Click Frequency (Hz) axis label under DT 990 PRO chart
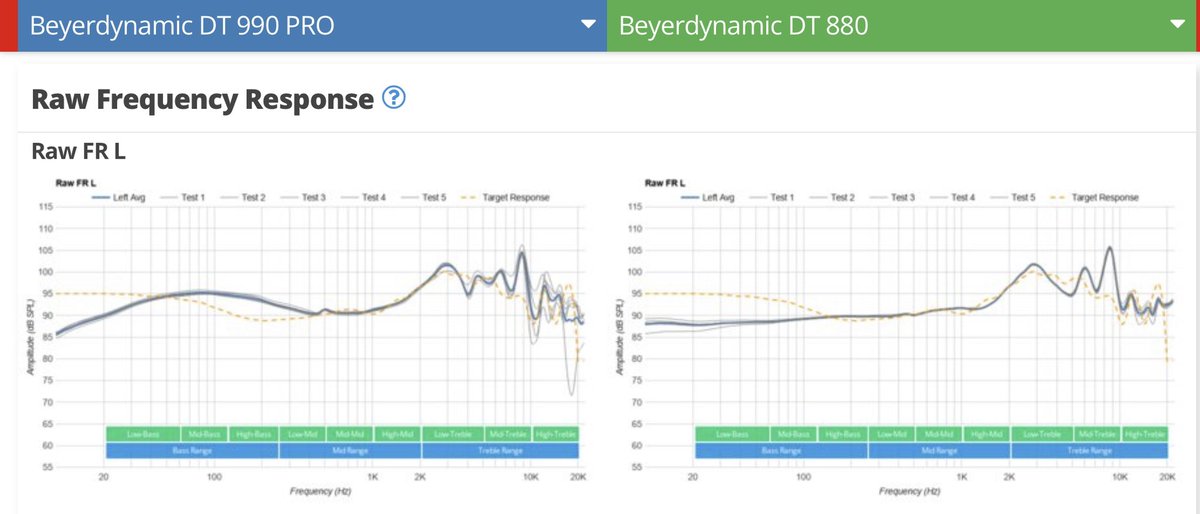 (320, 493)
